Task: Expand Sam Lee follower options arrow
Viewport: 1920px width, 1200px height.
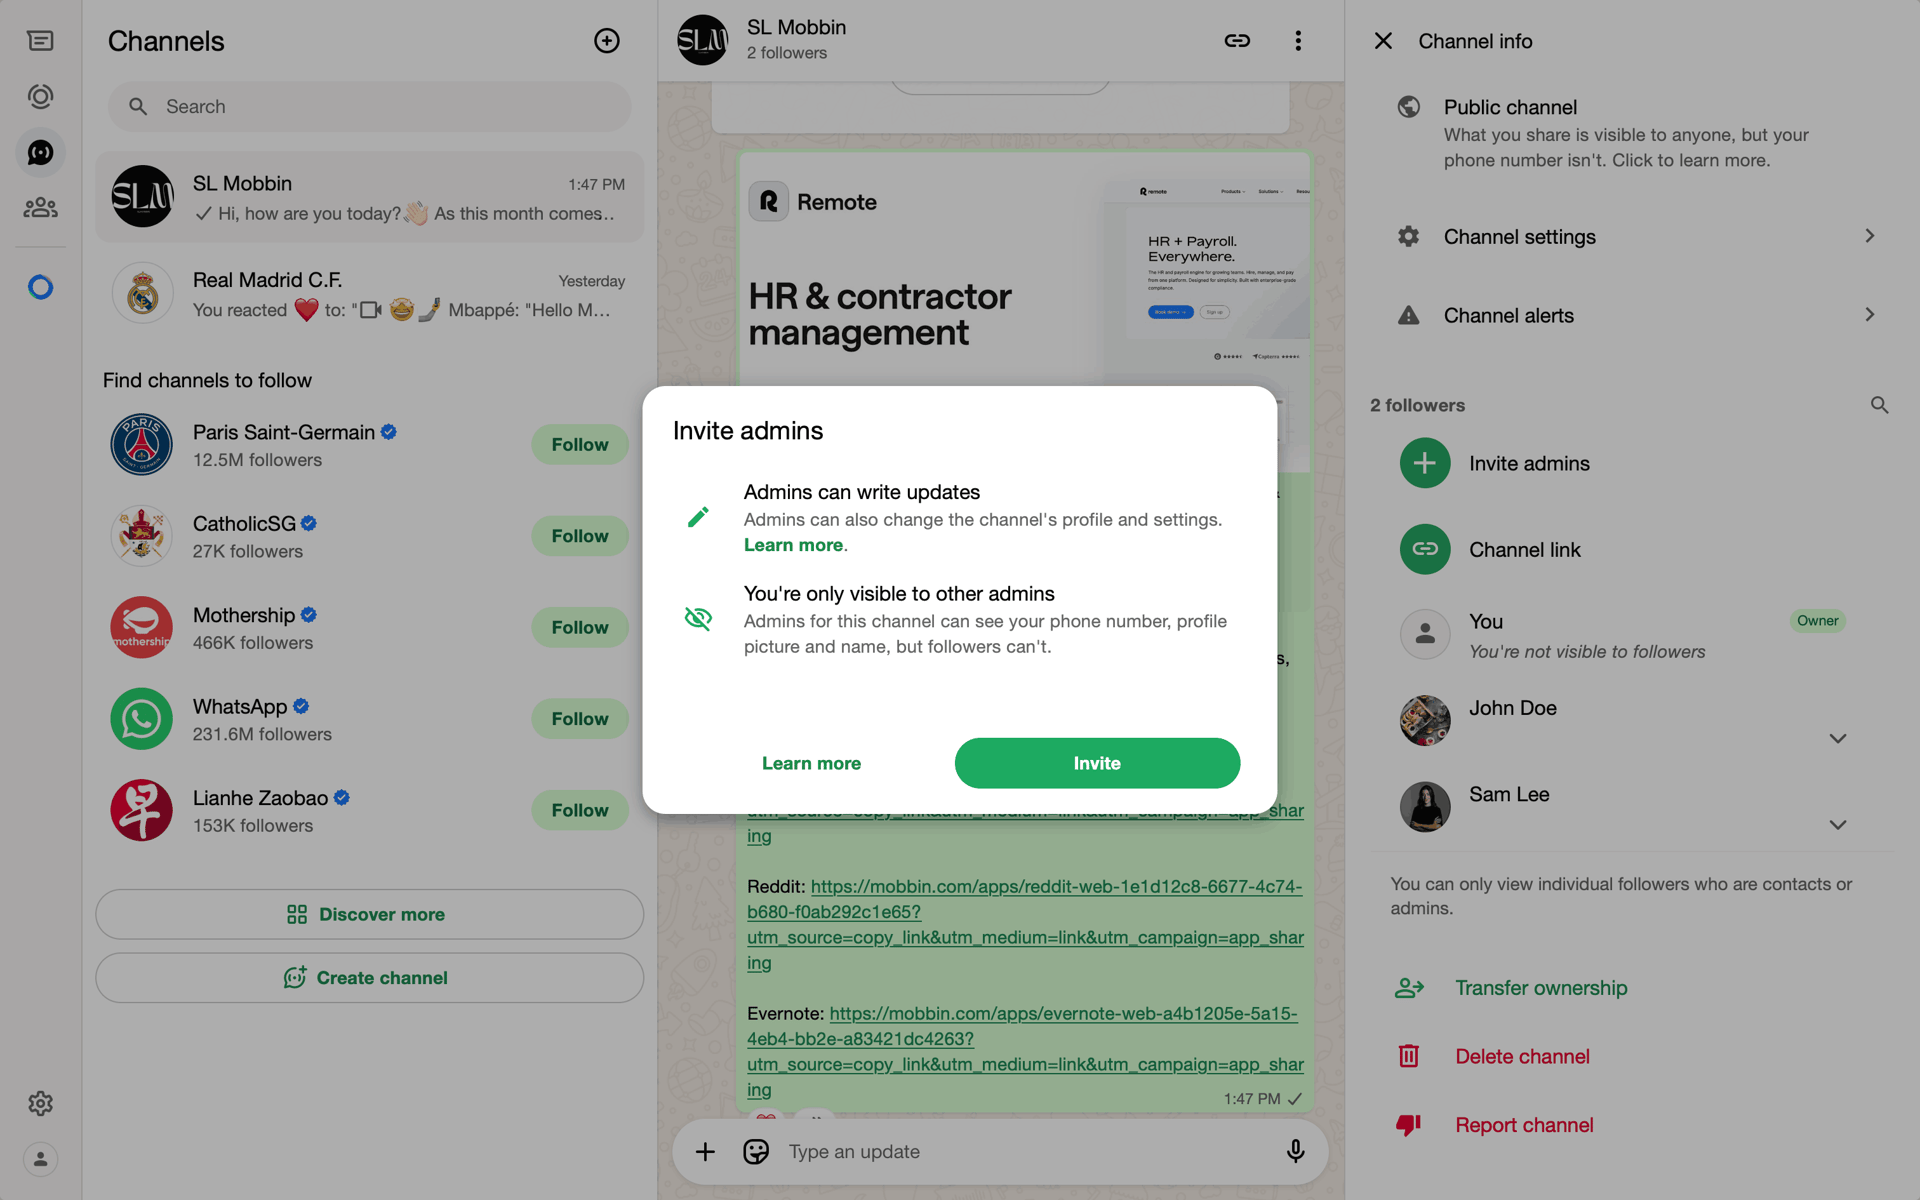Action: [x=1838, y=825]
